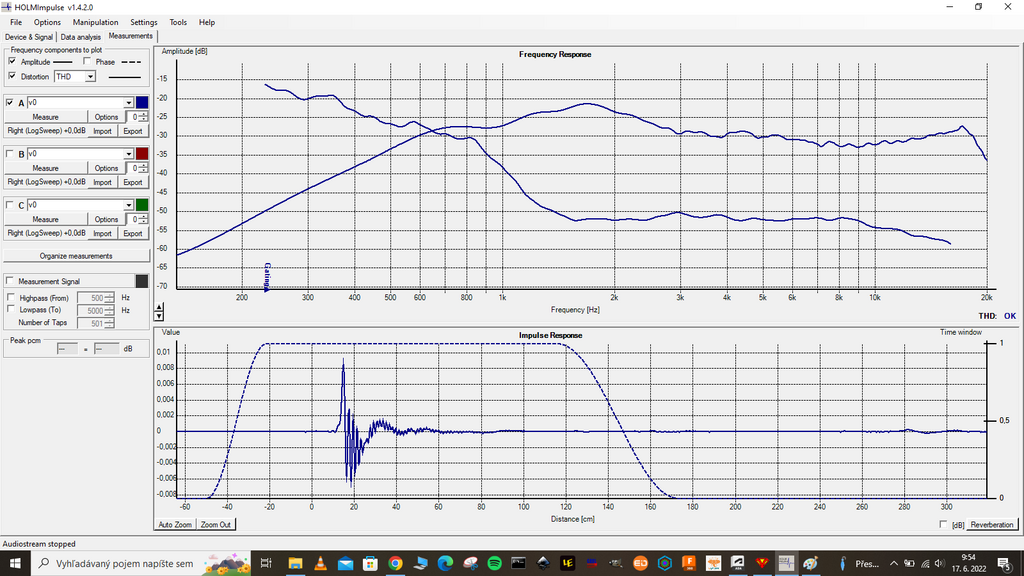
Task: Click the Highpass frequency input field
Action: pos(91,298)
